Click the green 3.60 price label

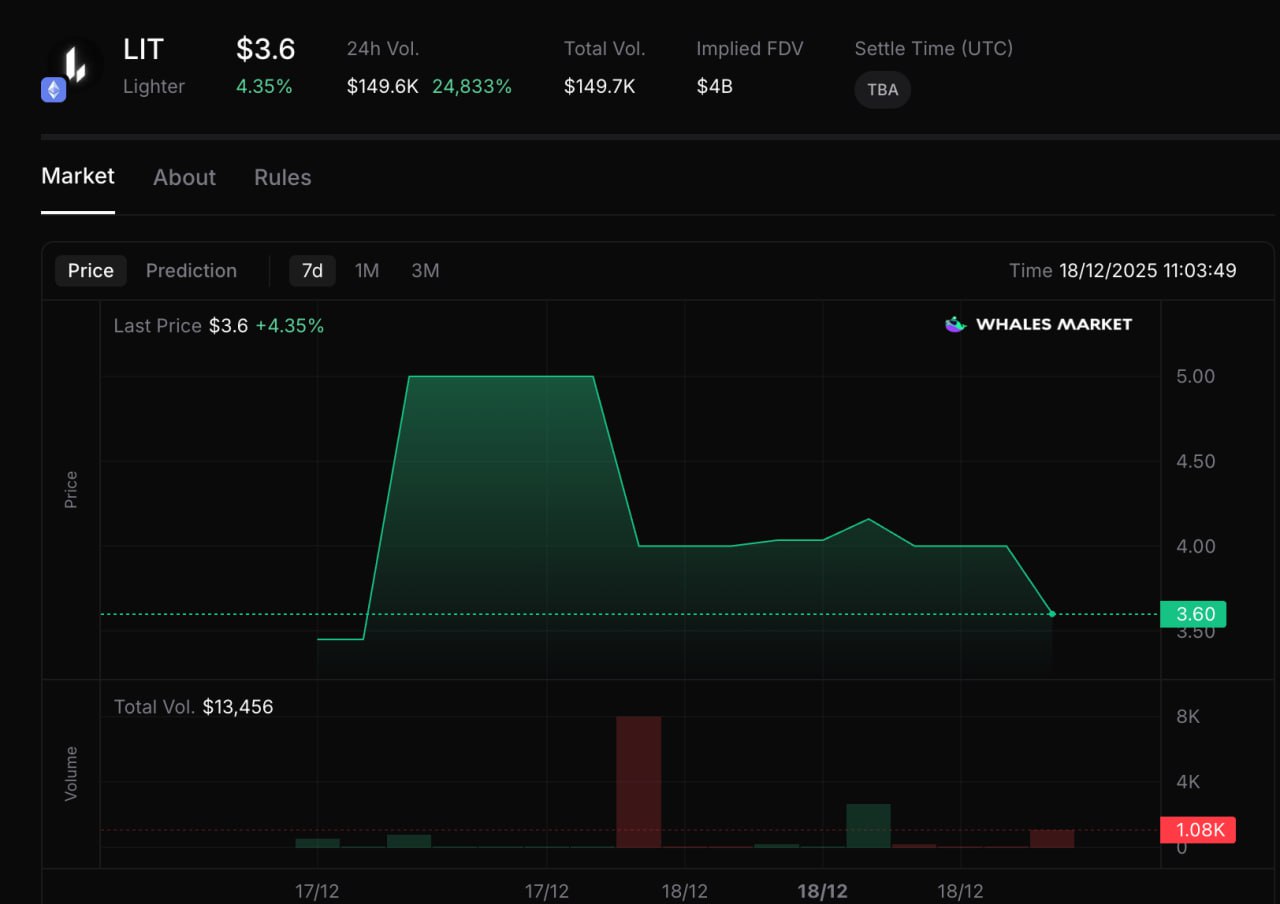click(1192, 614)
